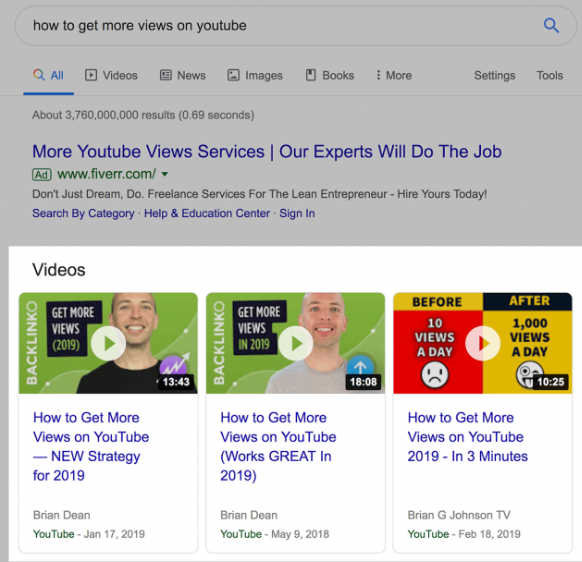582x562 pixels.
Task: Play the Before/After 10:25 video
Action: [483, 343]
